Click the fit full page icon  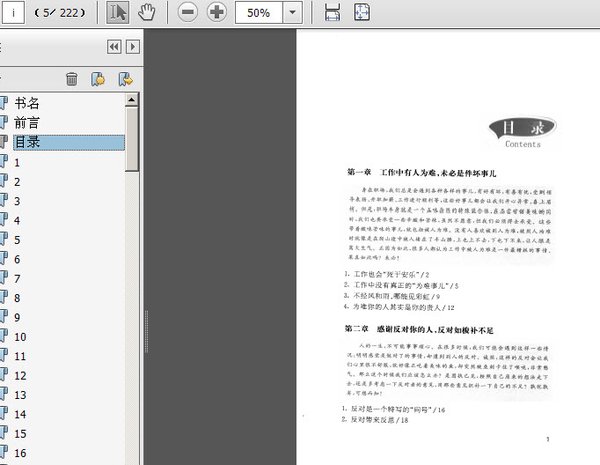362,14
